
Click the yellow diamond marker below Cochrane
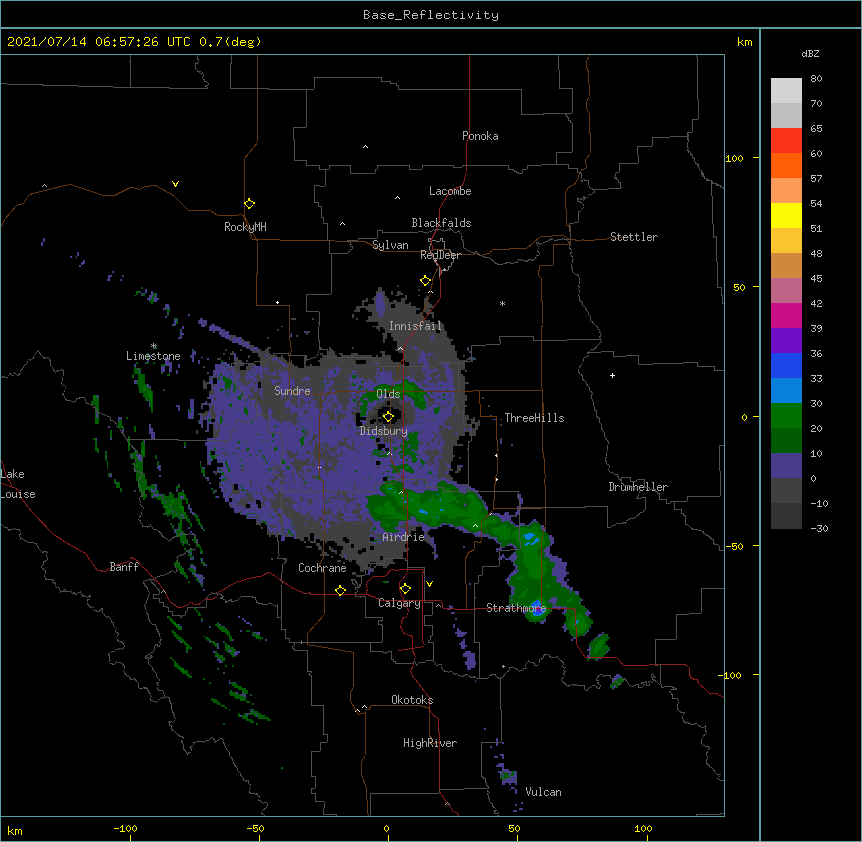pos(340,590)
